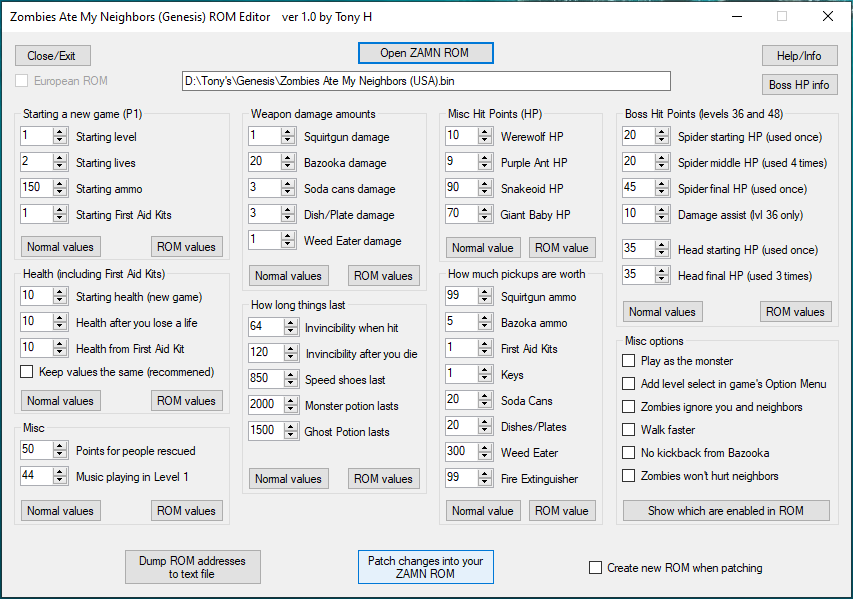Click the ROM file path text field
The image size is (853, 599).
coord(425,82)
